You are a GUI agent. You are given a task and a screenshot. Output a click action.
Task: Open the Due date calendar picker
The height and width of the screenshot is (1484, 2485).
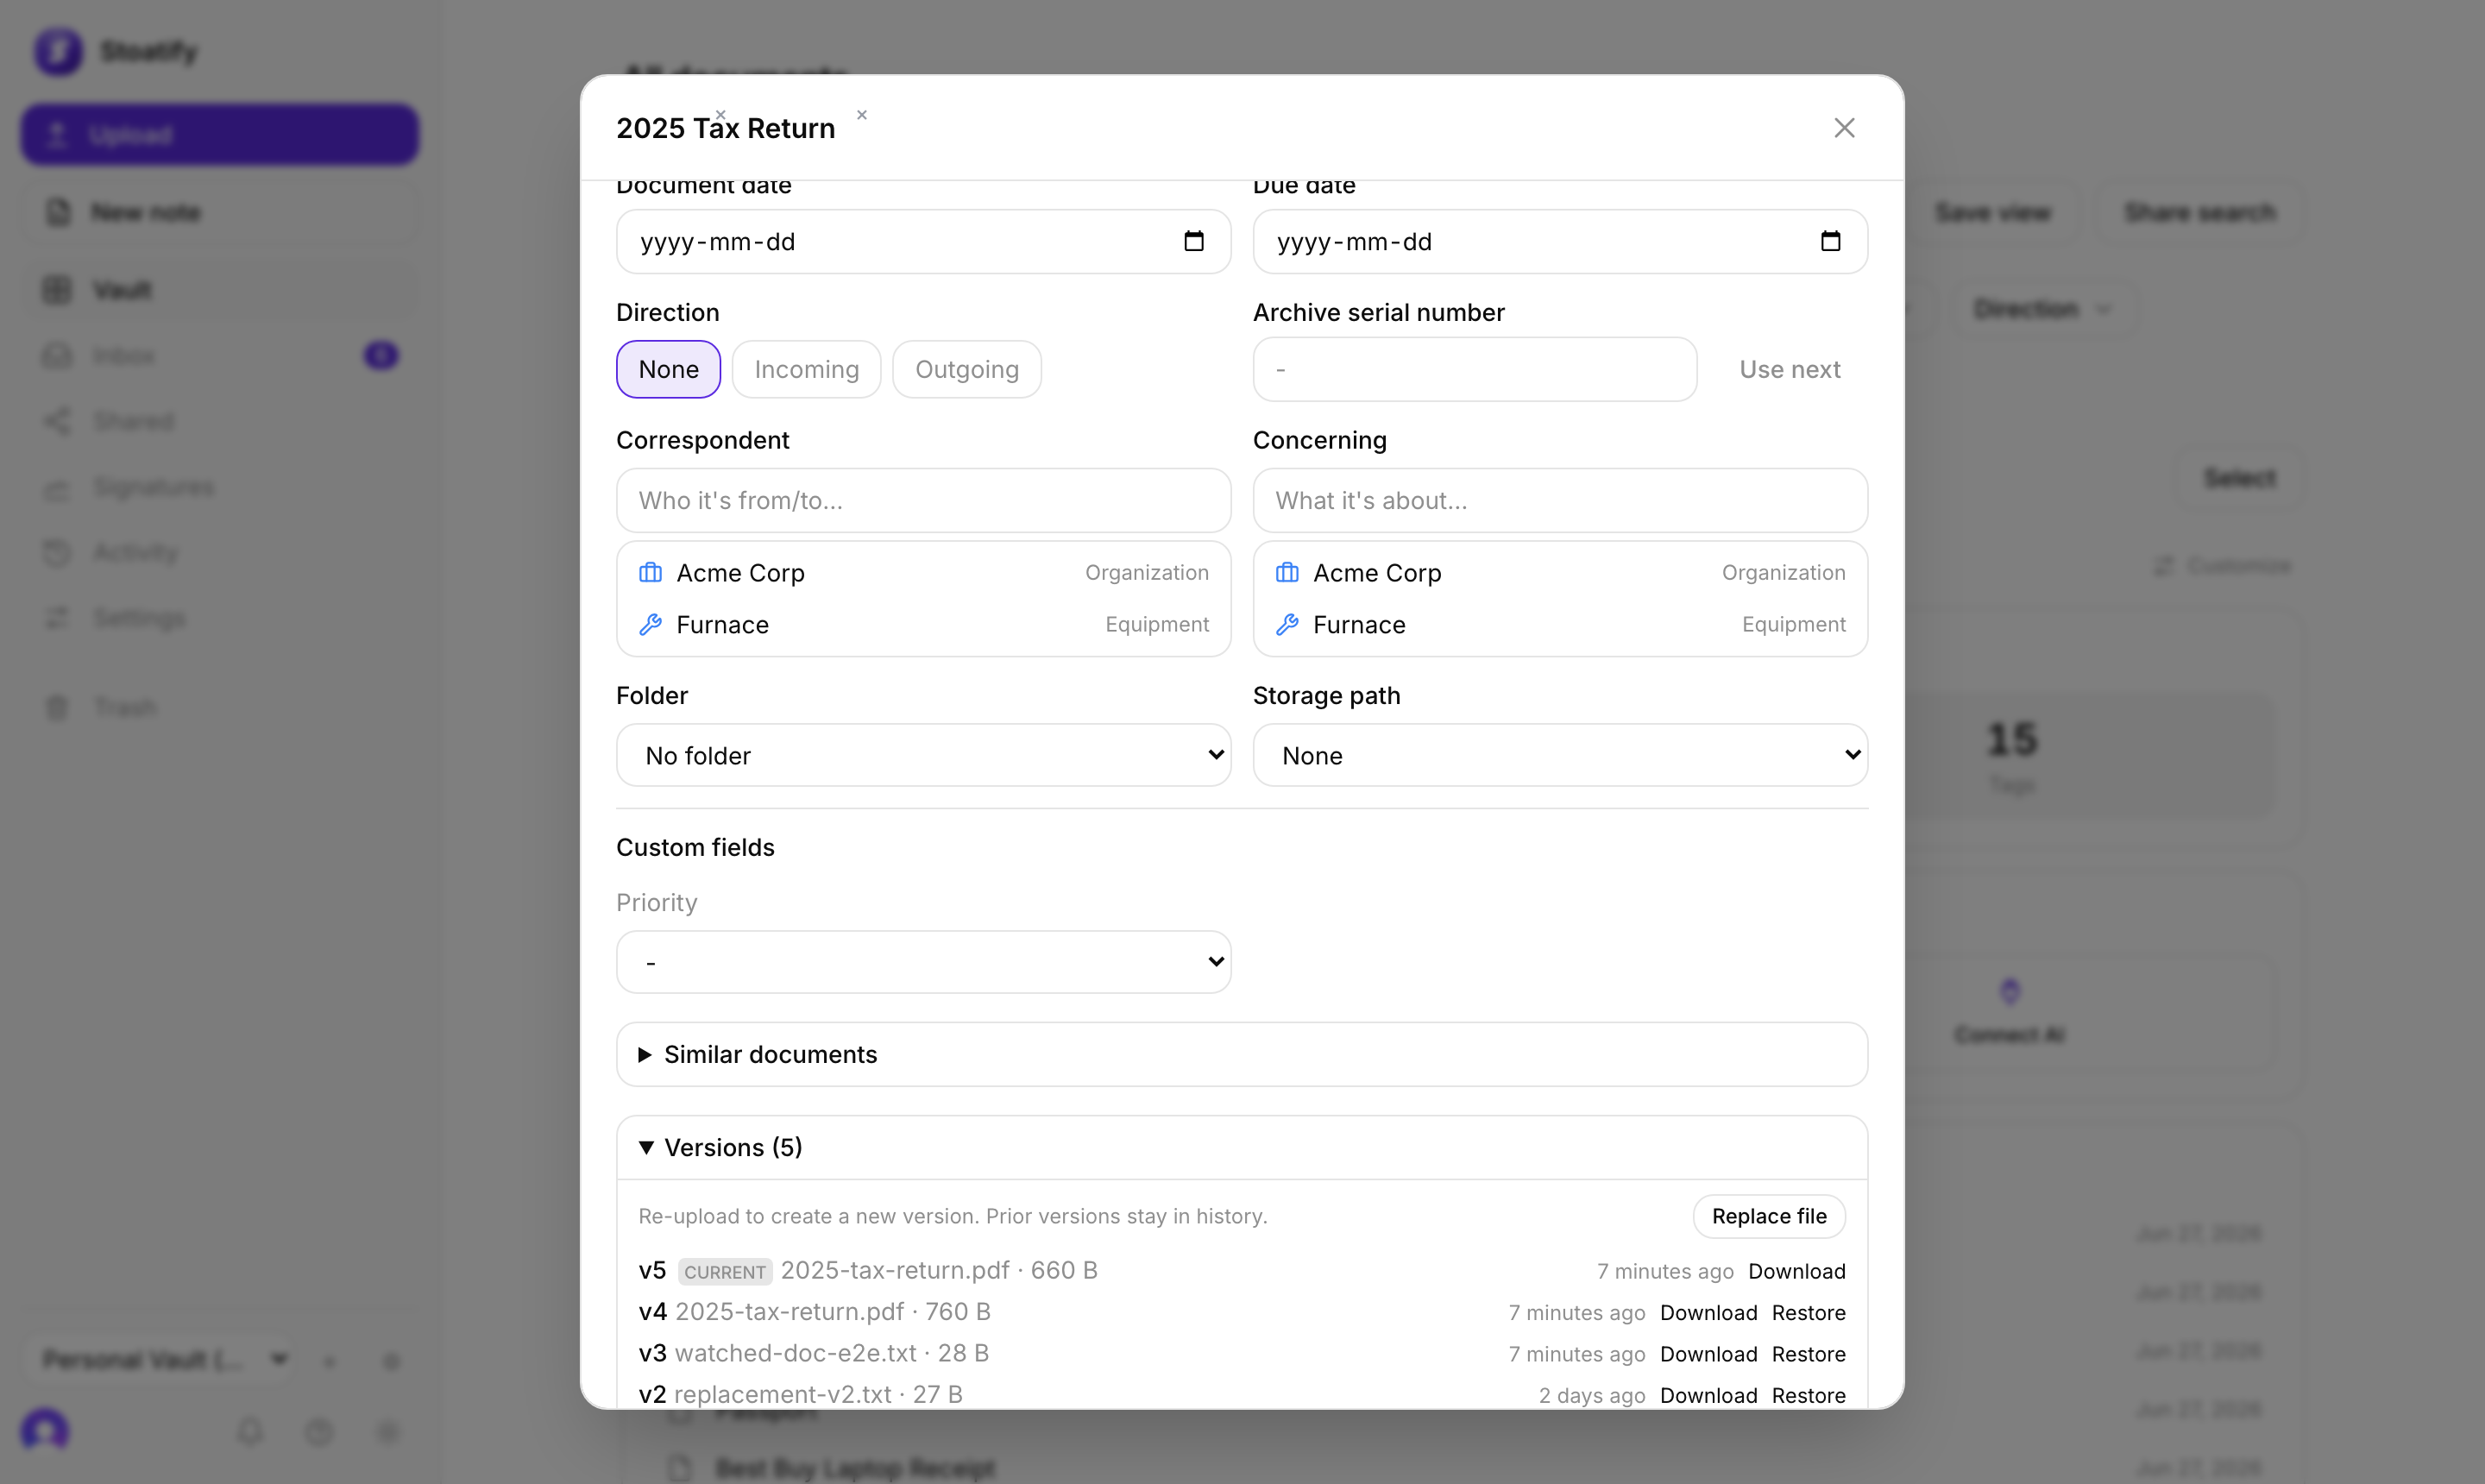[1830, 241]
